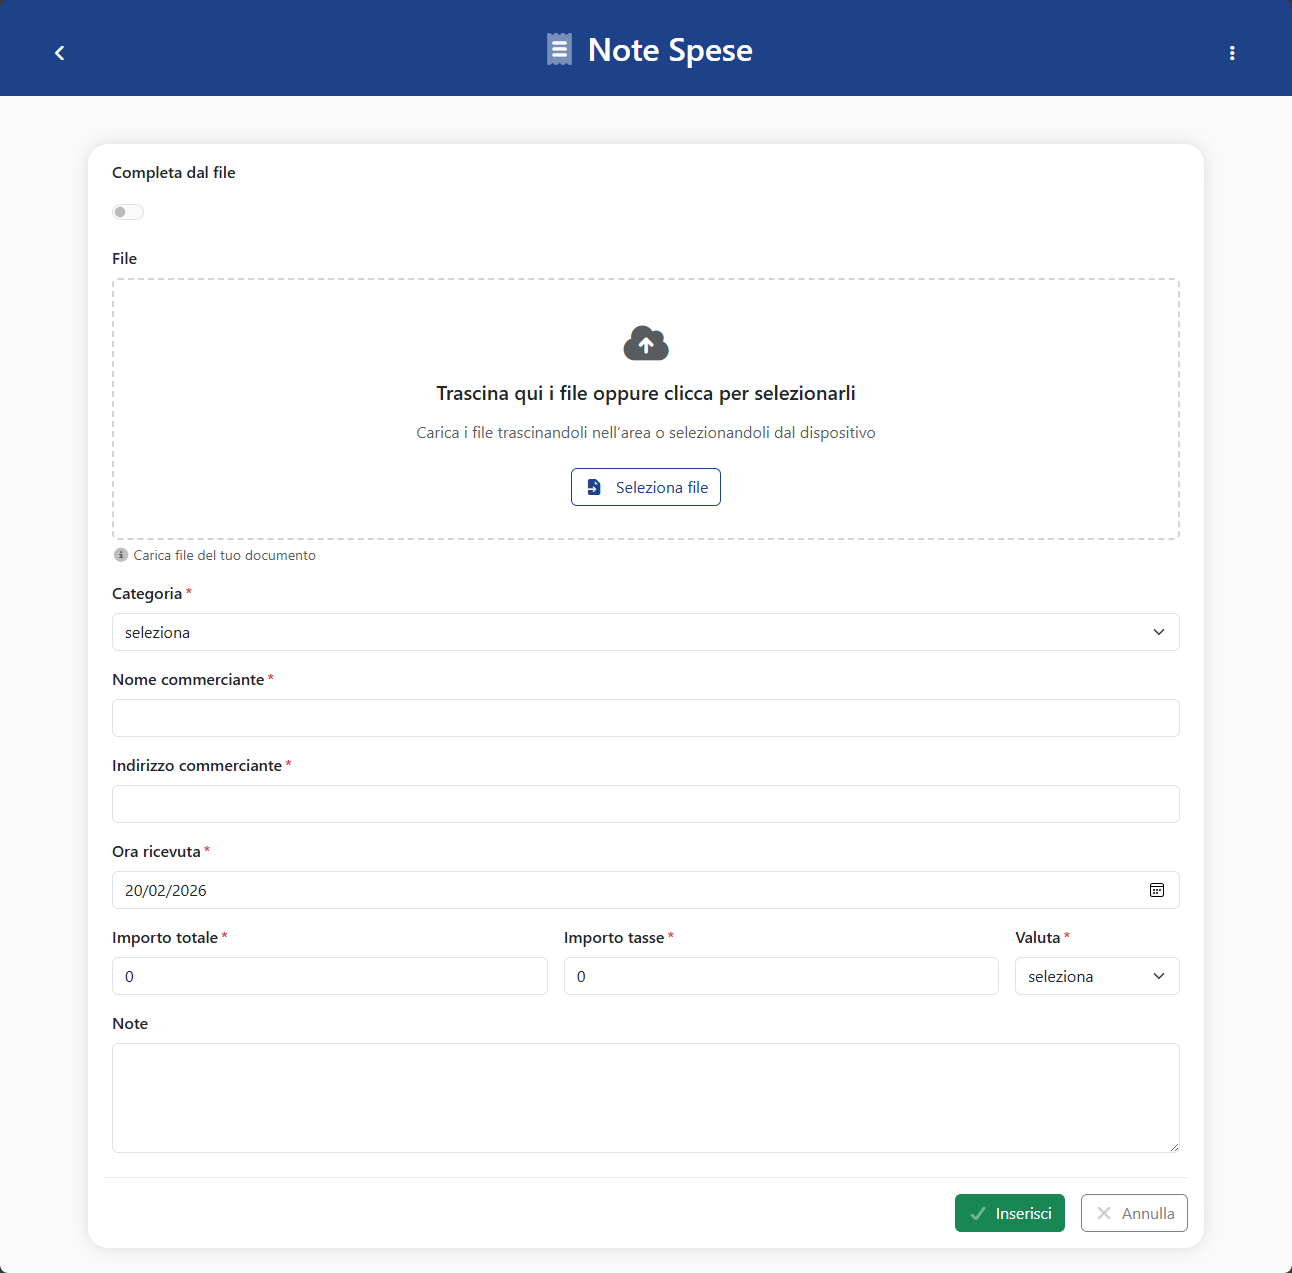Click file icon in Seleziona file button
The width and height of the screenshot is (1292, 1273).
594,487
